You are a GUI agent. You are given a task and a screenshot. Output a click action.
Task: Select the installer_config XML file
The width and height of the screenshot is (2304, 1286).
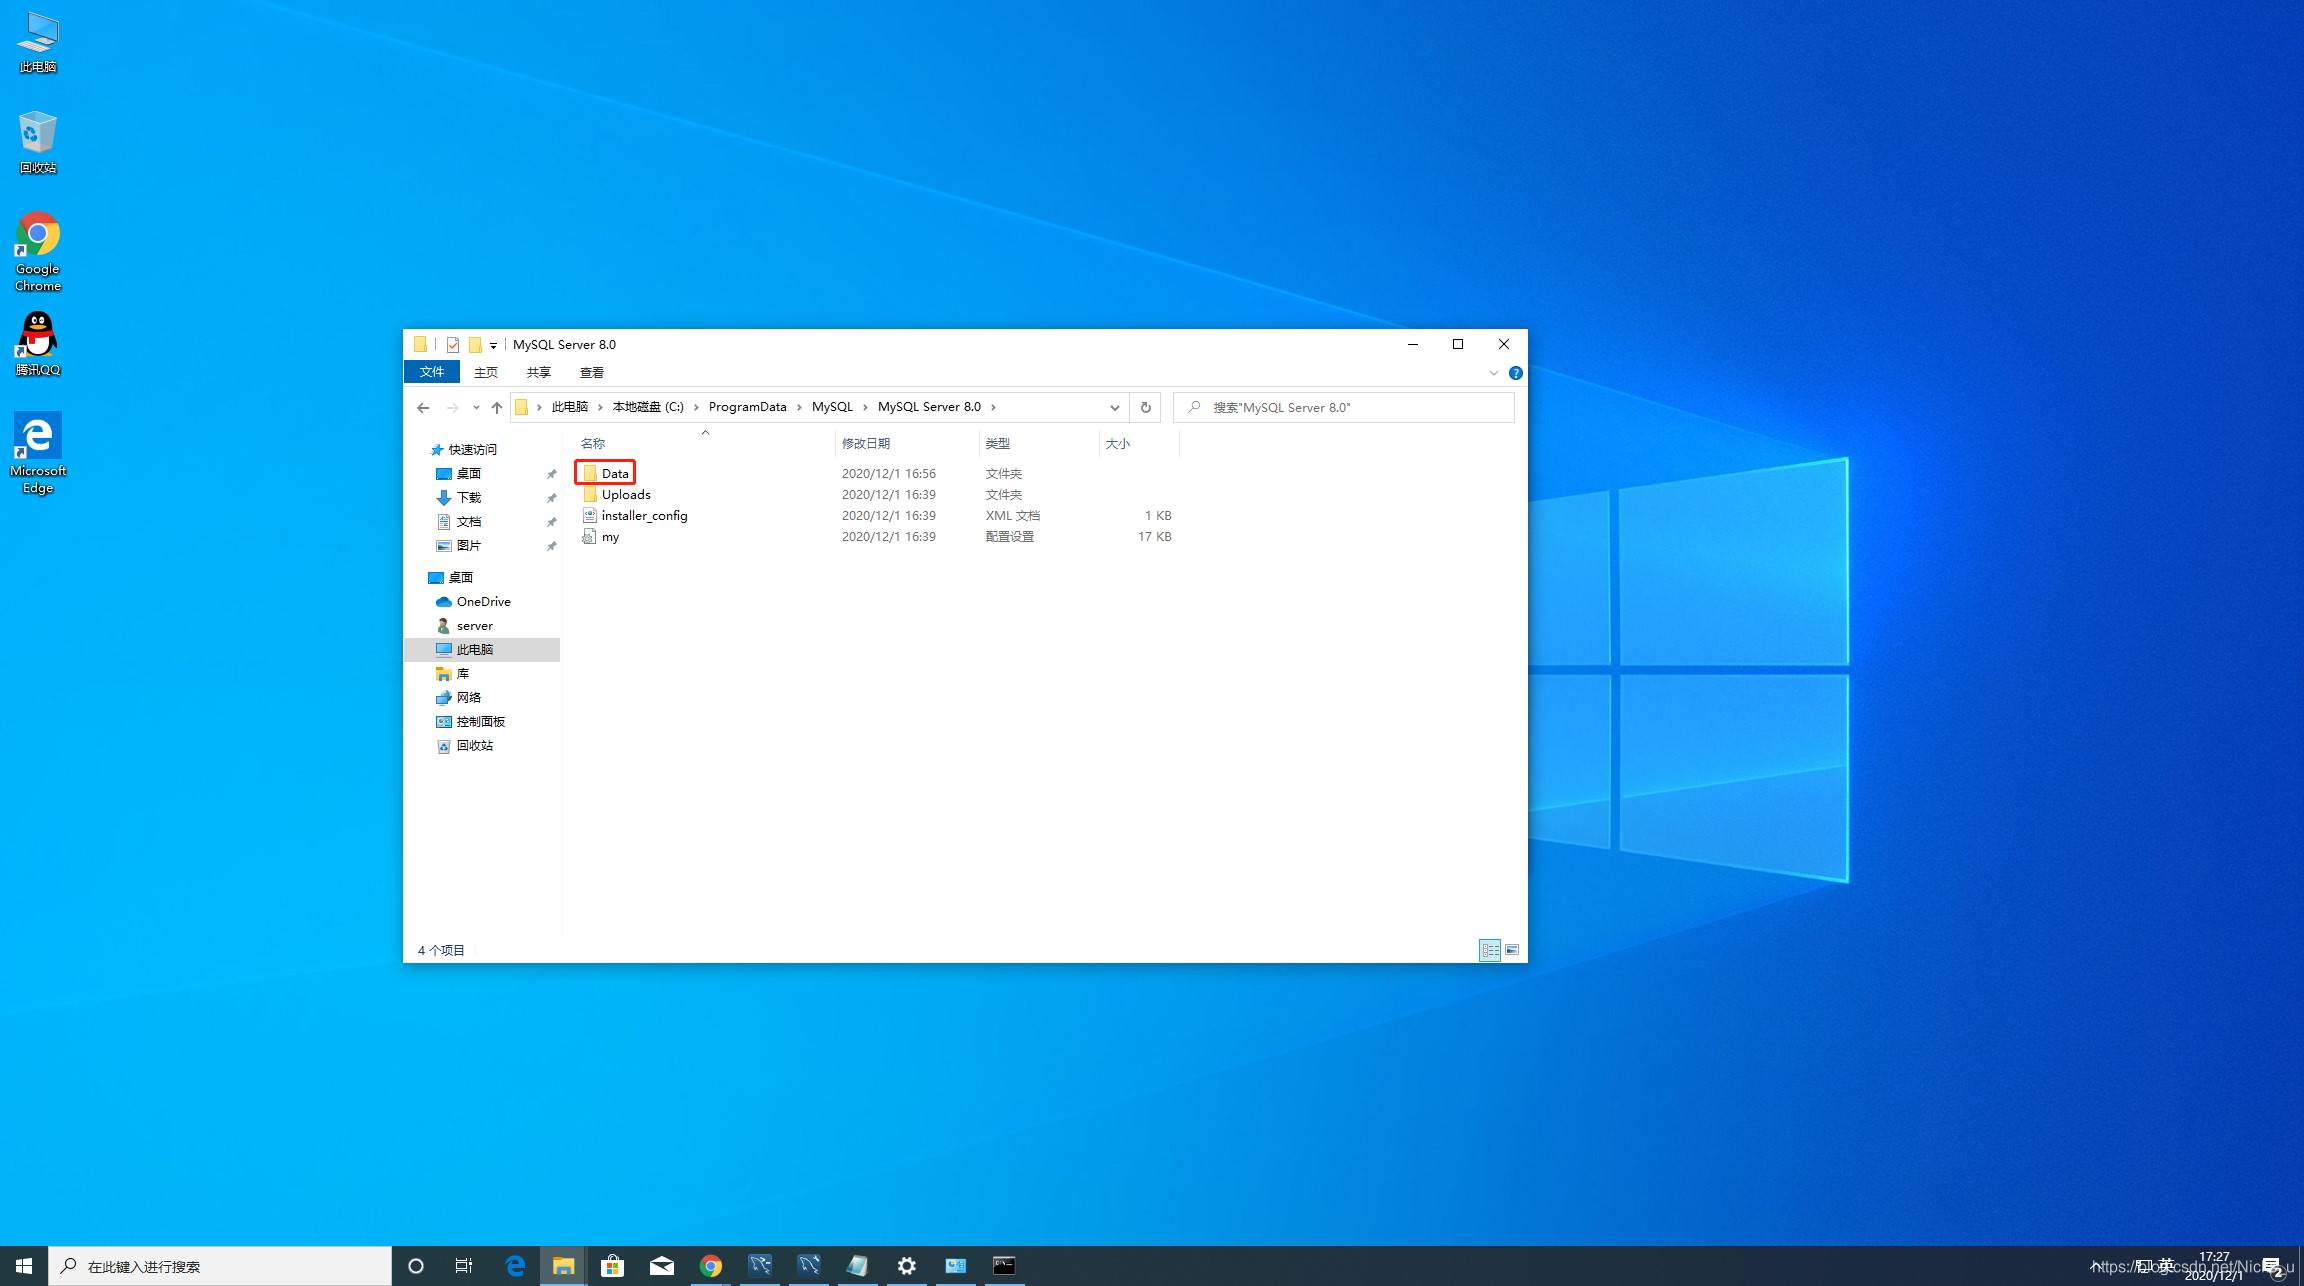point(644,516)
